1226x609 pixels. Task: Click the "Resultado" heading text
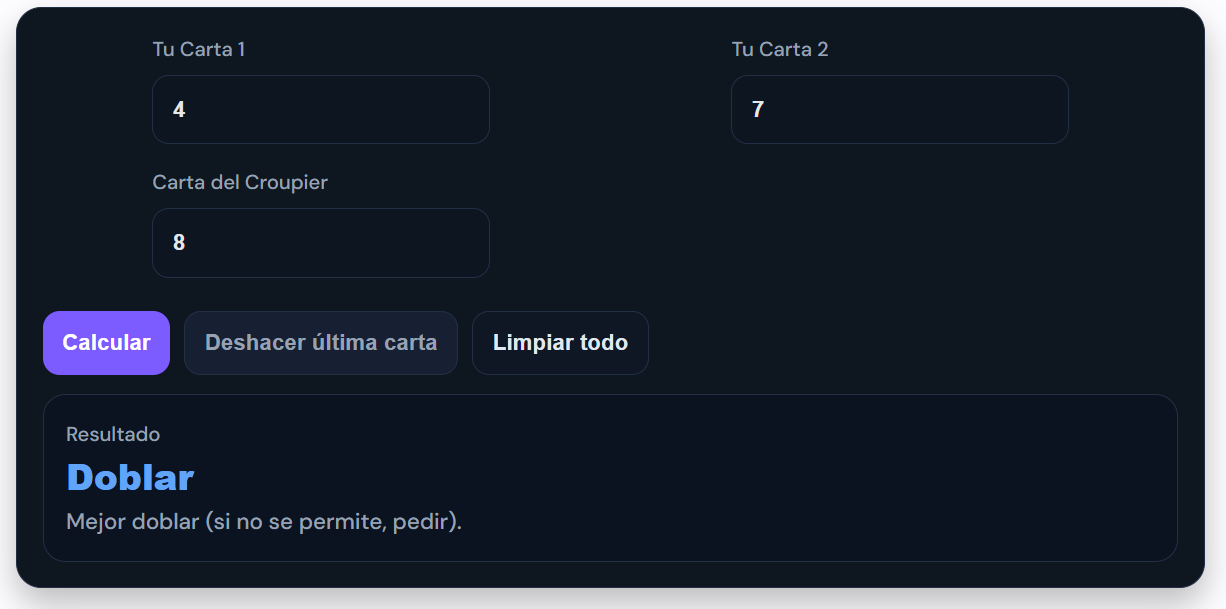coord(113,434)
